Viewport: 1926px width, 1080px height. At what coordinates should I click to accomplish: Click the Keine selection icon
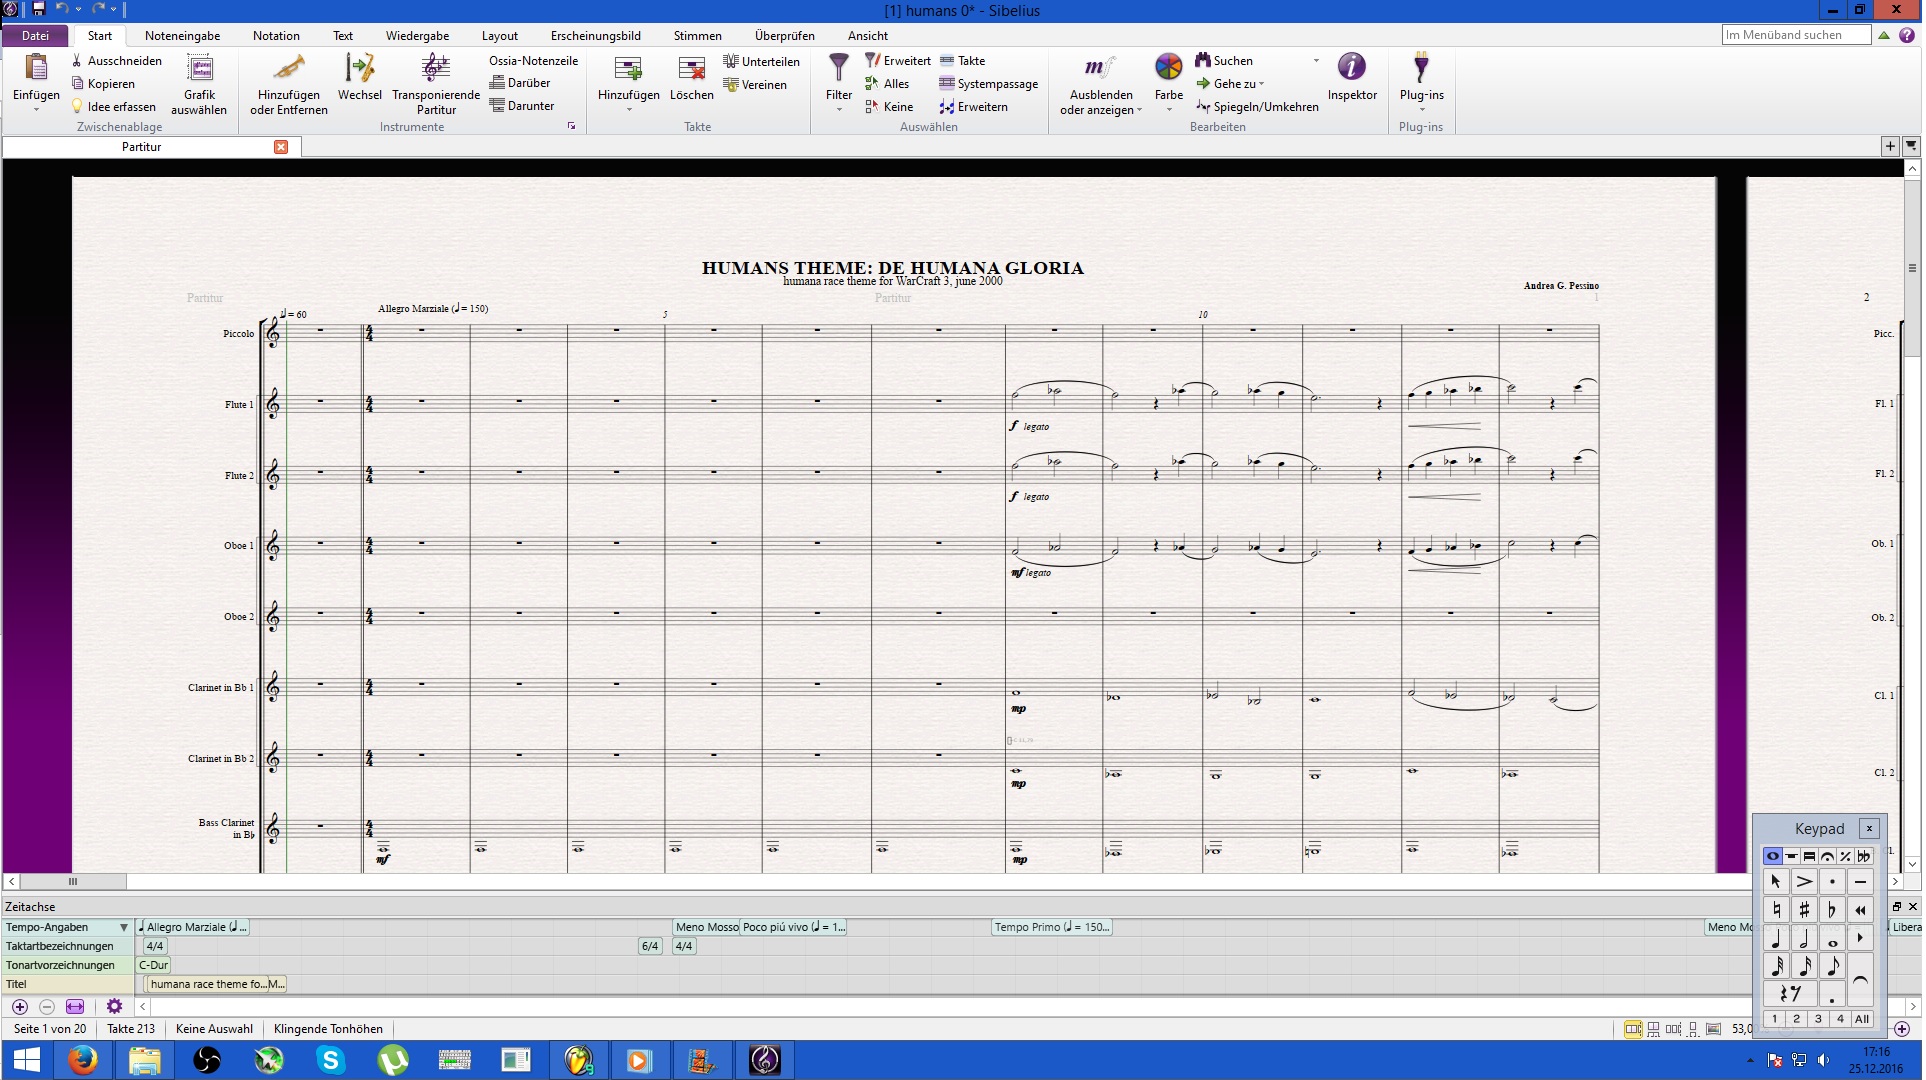pyautogui.click(x=872, y=107)
